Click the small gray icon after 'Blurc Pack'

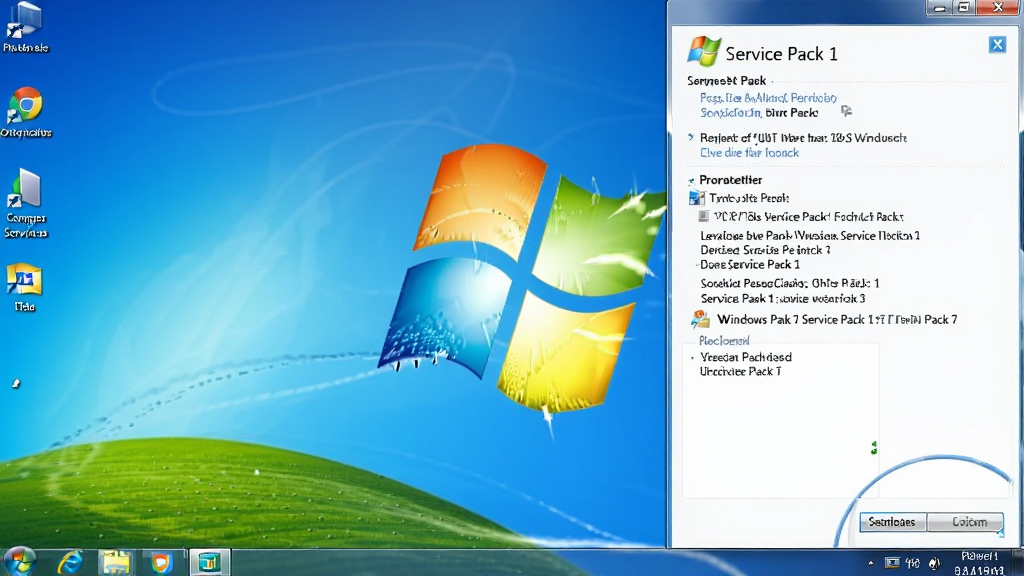tap(846, 111)
